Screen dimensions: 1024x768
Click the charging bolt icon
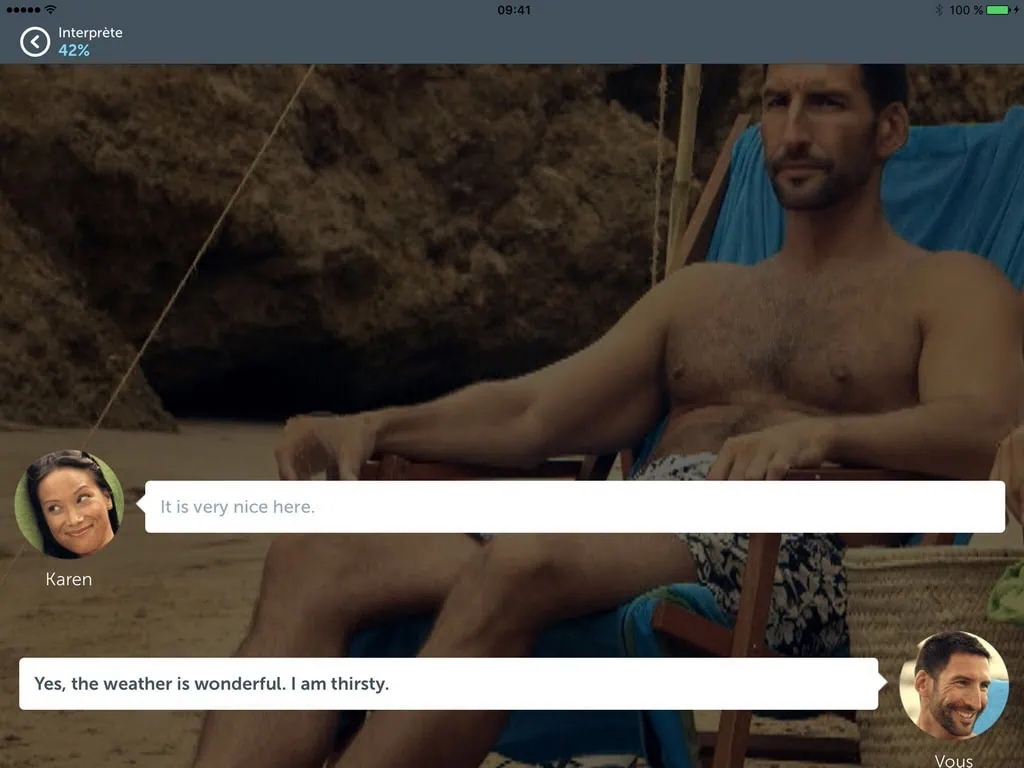[x=1016, y=10]
